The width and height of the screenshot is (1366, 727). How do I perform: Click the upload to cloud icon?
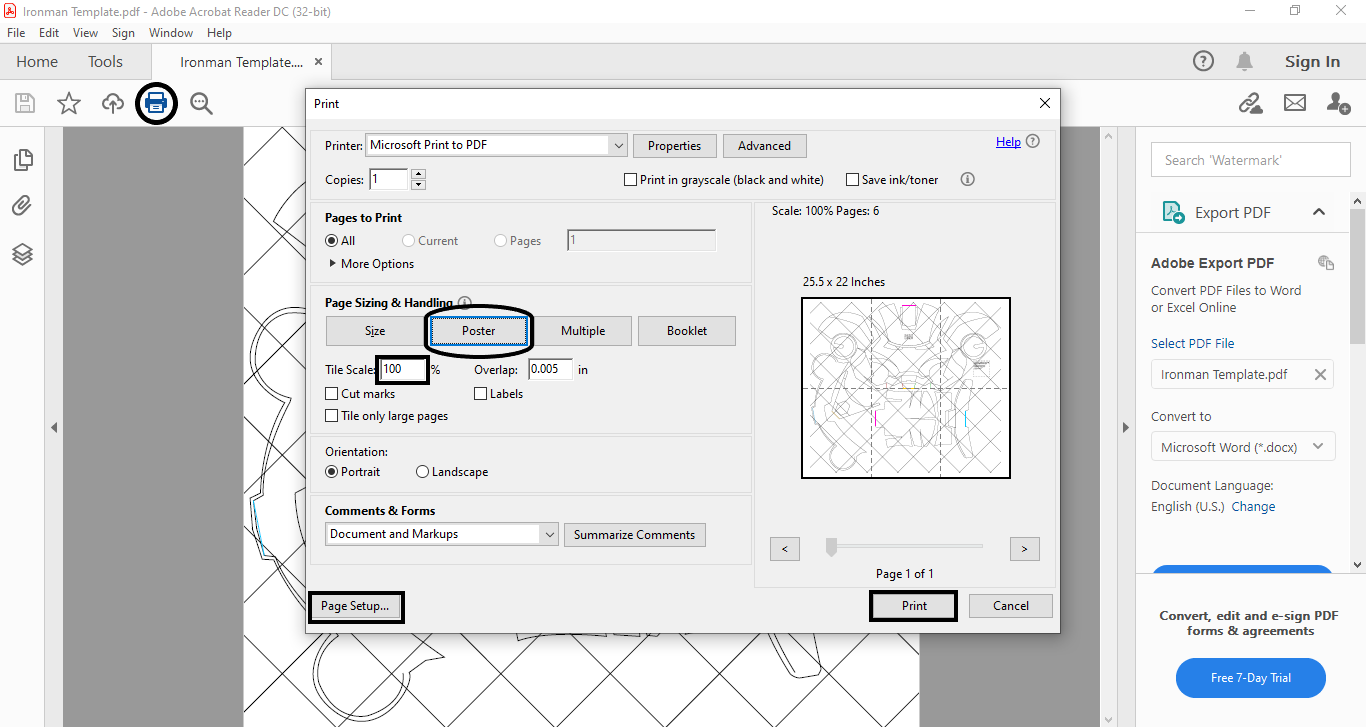coord(113,103)
